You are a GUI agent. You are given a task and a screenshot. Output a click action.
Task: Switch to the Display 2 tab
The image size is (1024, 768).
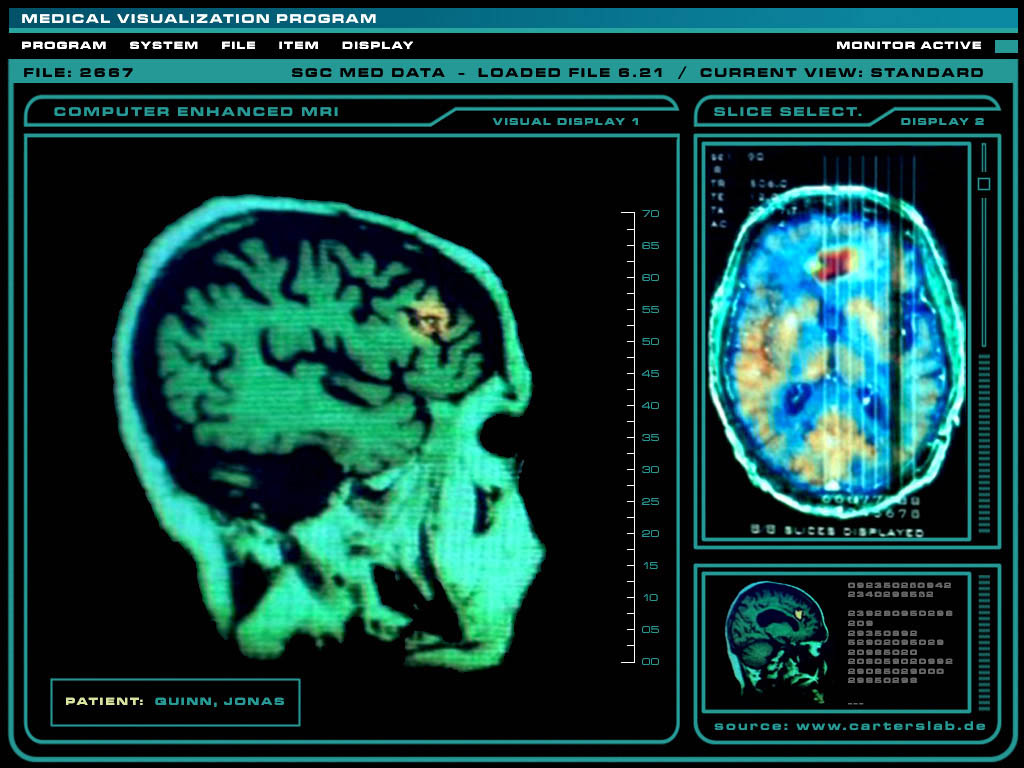pyautogui.click(x=942, y=121)
